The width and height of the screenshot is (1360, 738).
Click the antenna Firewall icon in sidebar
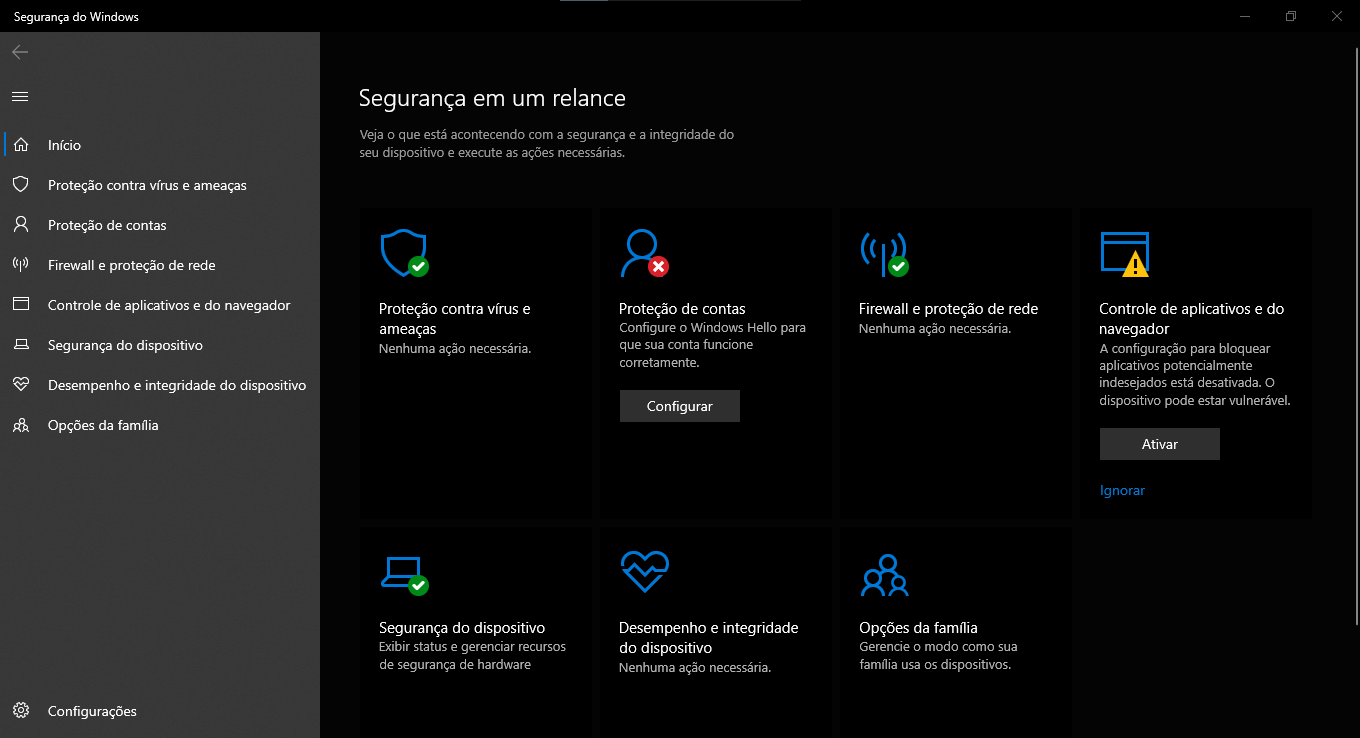(x=20, y=265)
